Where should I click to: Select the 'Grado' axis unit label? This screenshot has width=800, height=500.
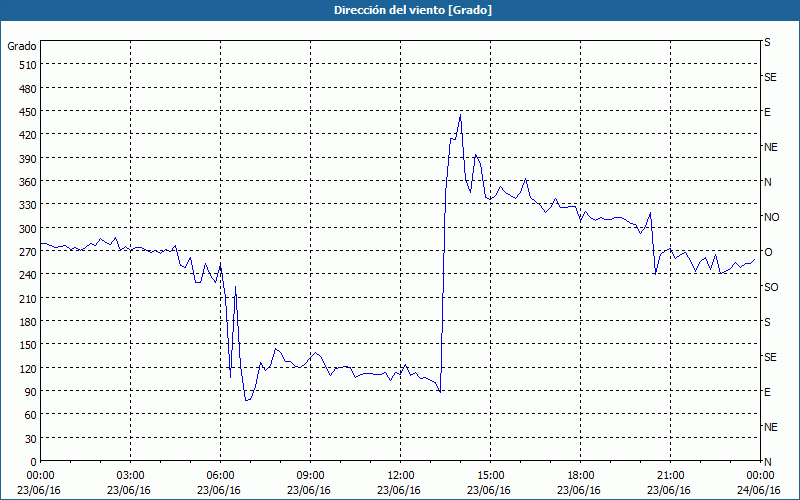click(x=22, y=46)
